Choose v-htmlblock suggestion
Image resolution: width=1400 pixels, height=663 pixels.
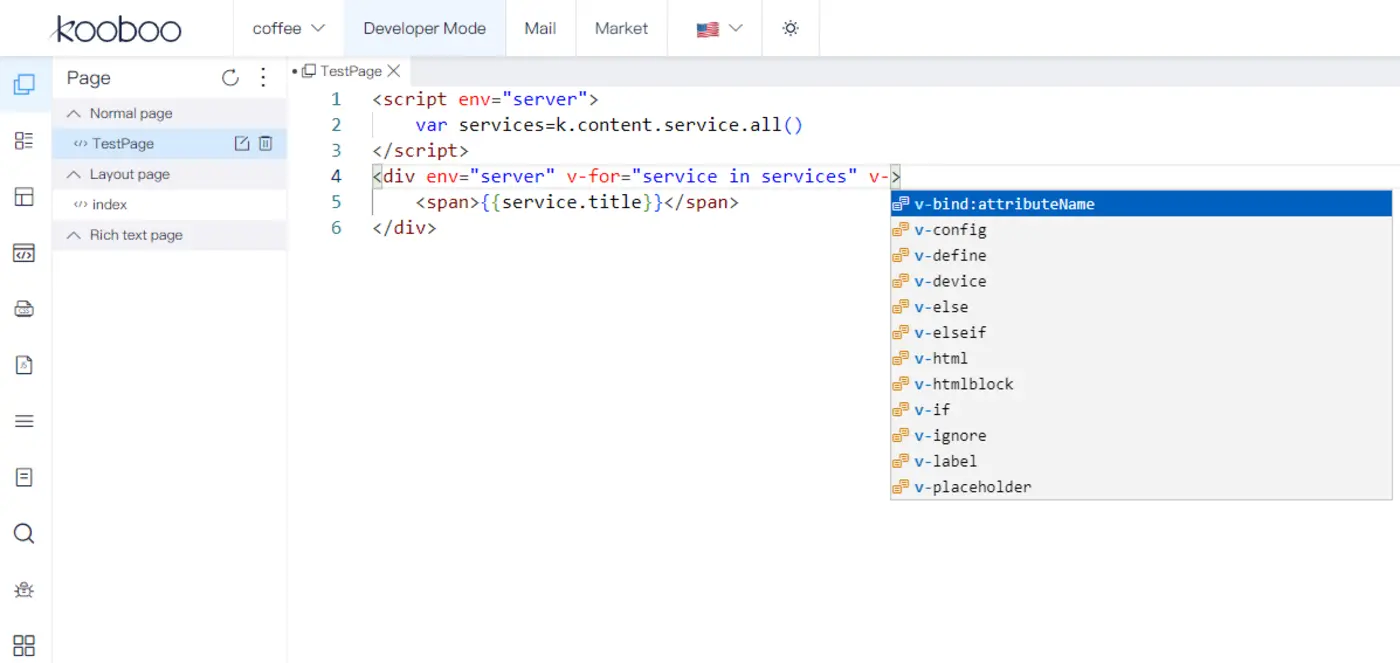tap(1141, 384)
